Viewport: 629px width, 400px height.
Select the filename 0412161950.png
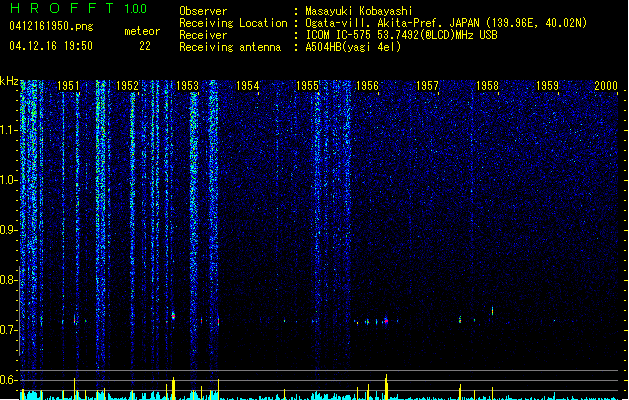(x=51, y=26)
